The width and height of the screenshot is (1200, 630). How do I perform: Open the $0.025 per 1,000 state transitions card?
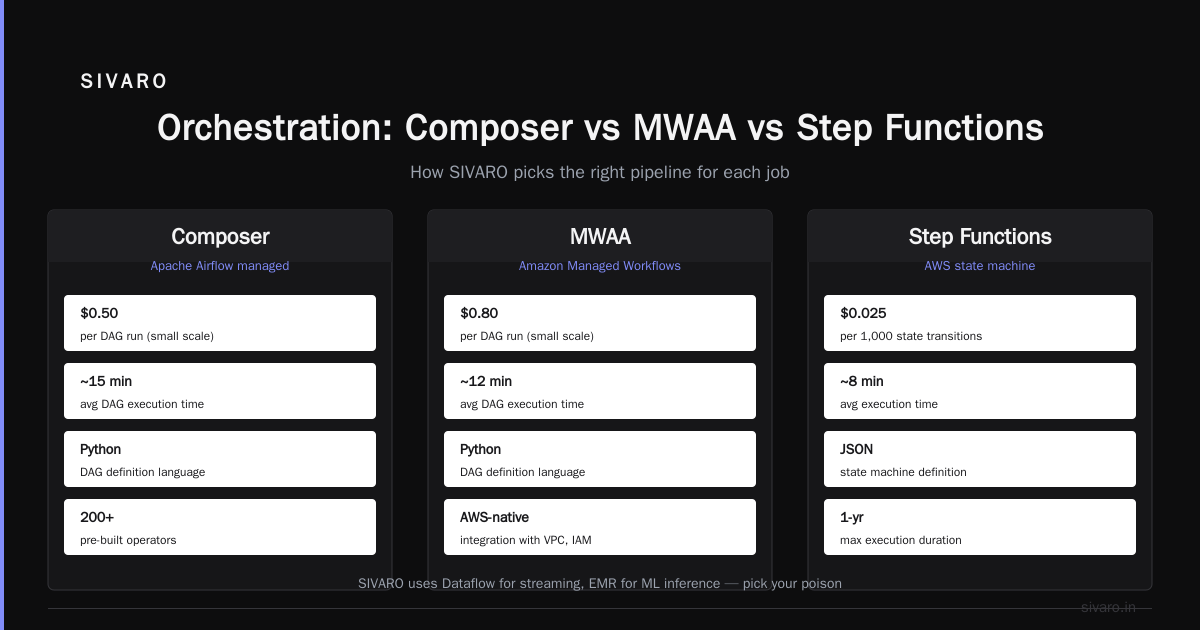tap(980, 323)
